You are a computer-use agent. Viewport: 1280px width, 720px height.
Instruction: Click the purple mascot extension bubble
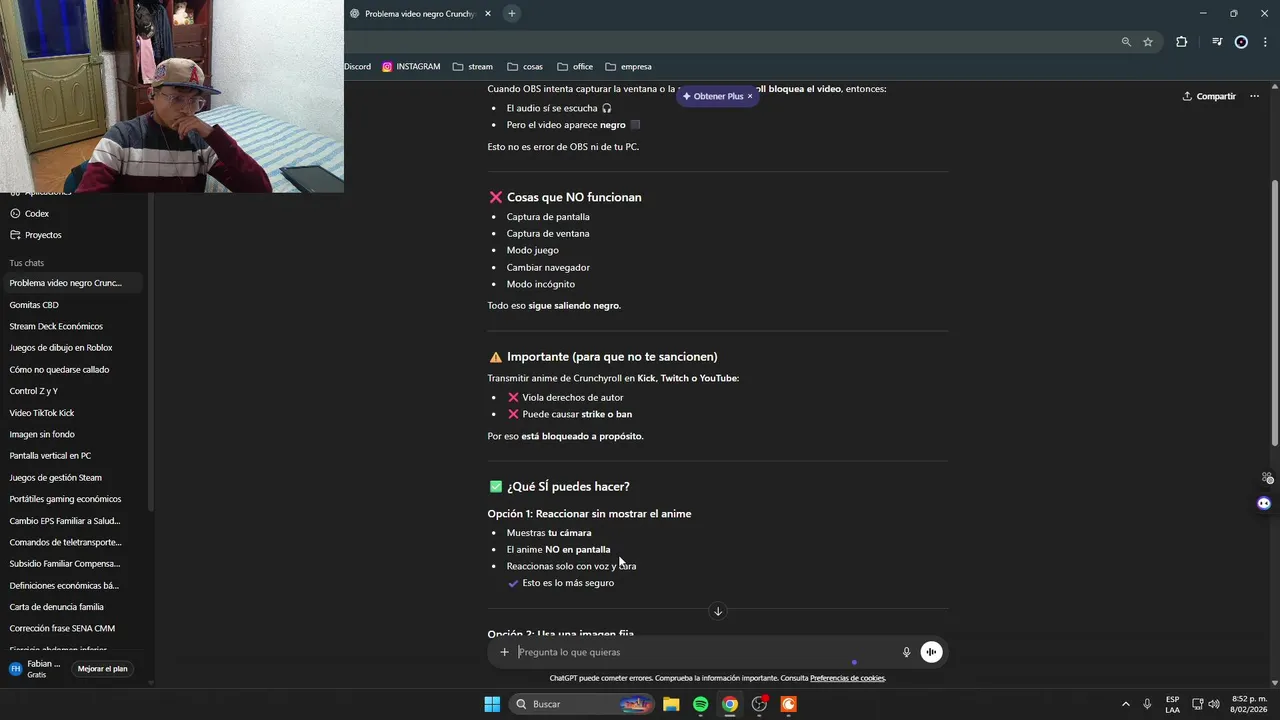tap(1264, 503)
